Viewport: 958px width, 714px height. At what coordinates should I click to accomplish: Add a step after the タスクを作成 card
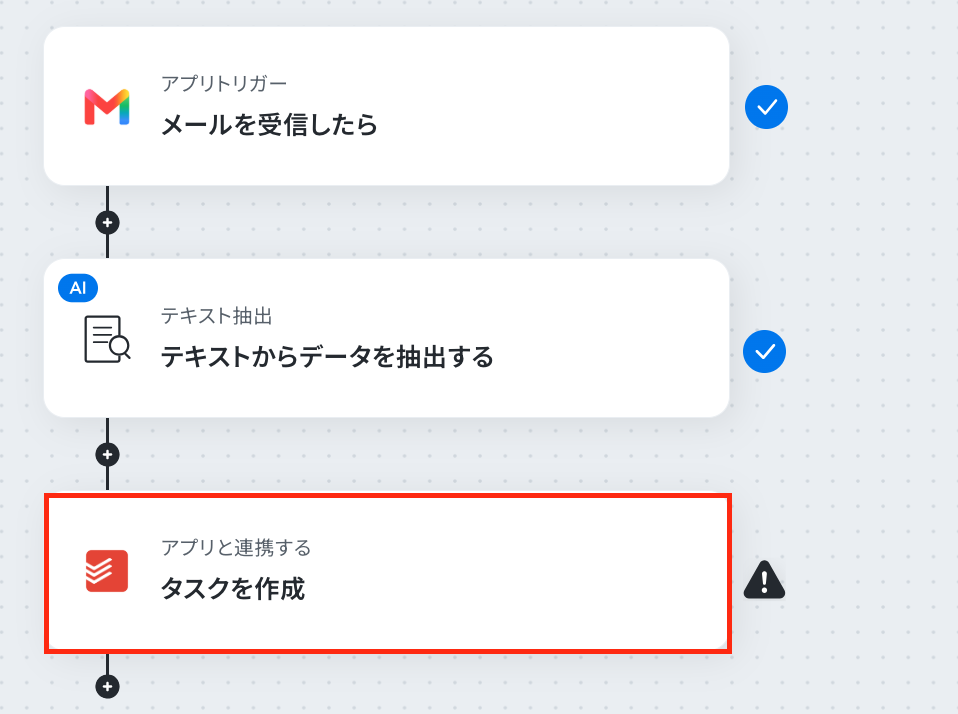[108, 686]
